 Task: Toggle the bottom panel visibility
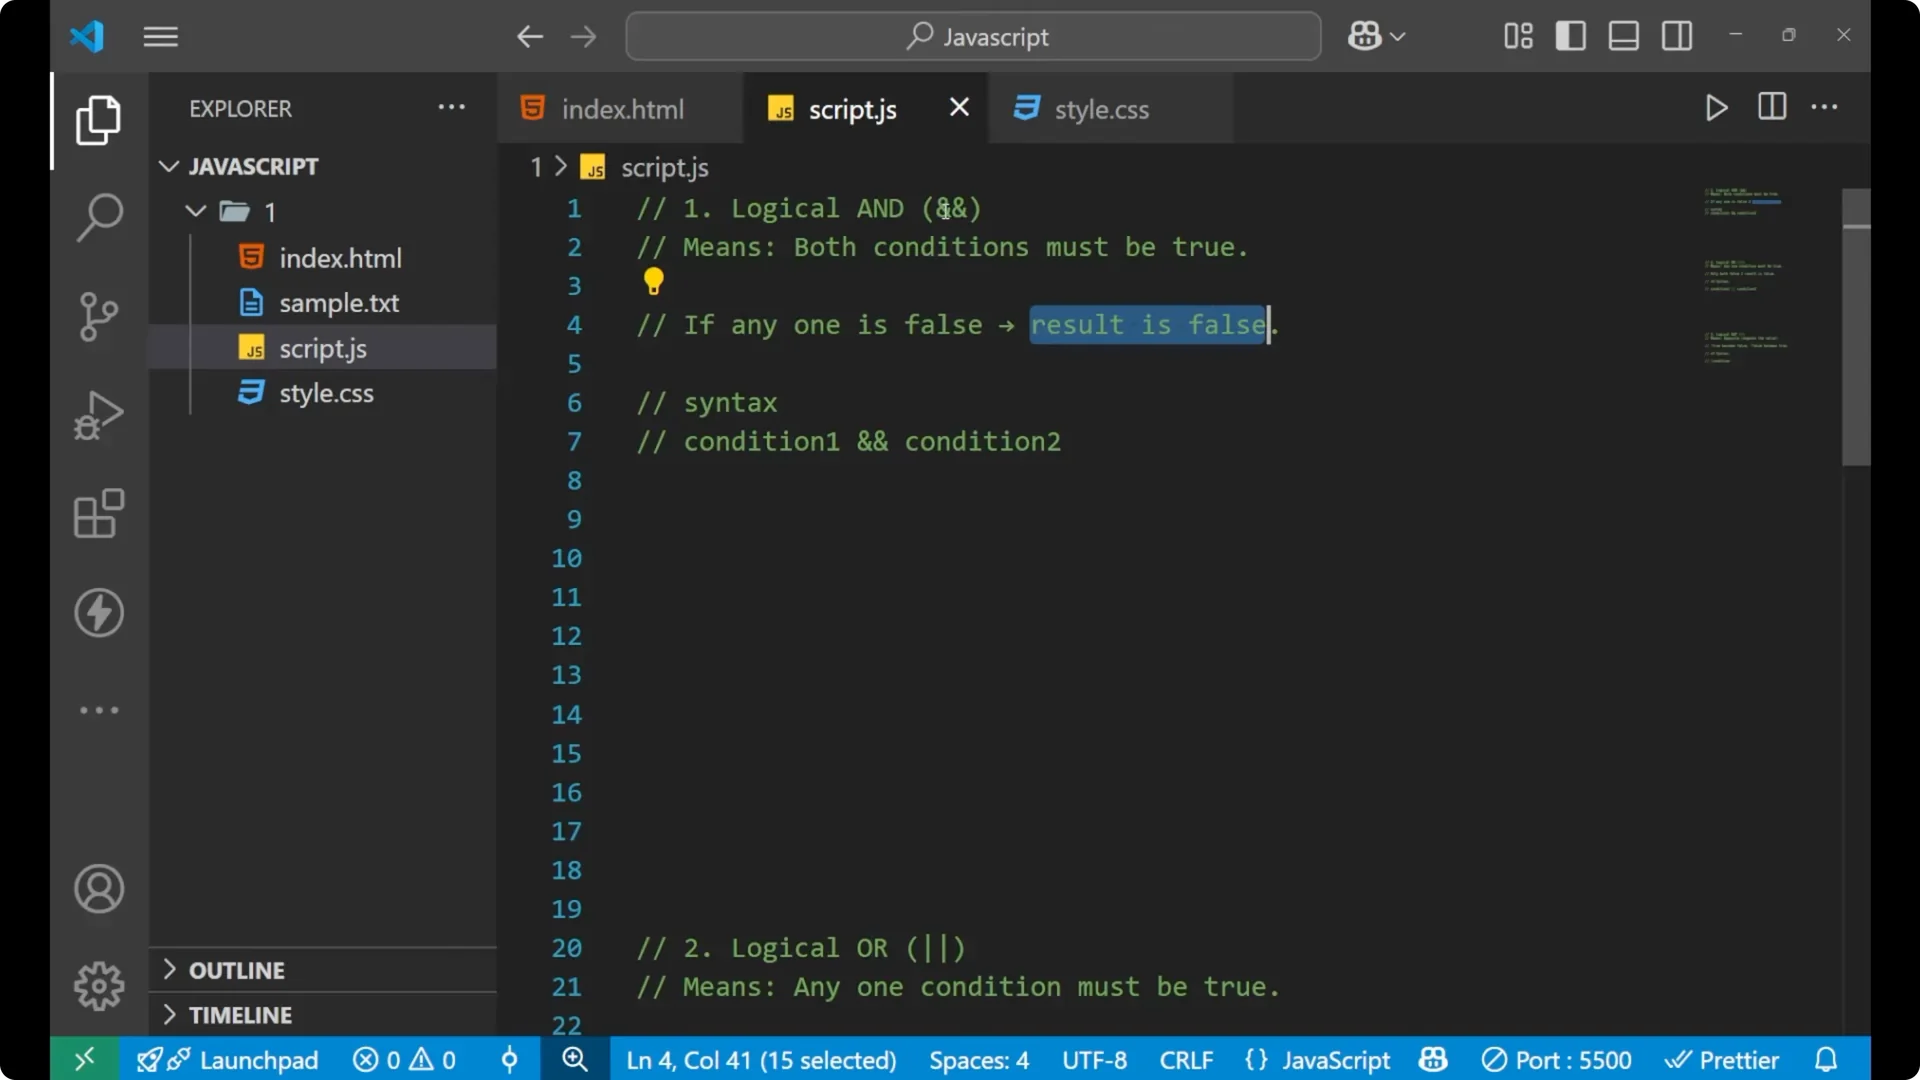[1622, 35]
